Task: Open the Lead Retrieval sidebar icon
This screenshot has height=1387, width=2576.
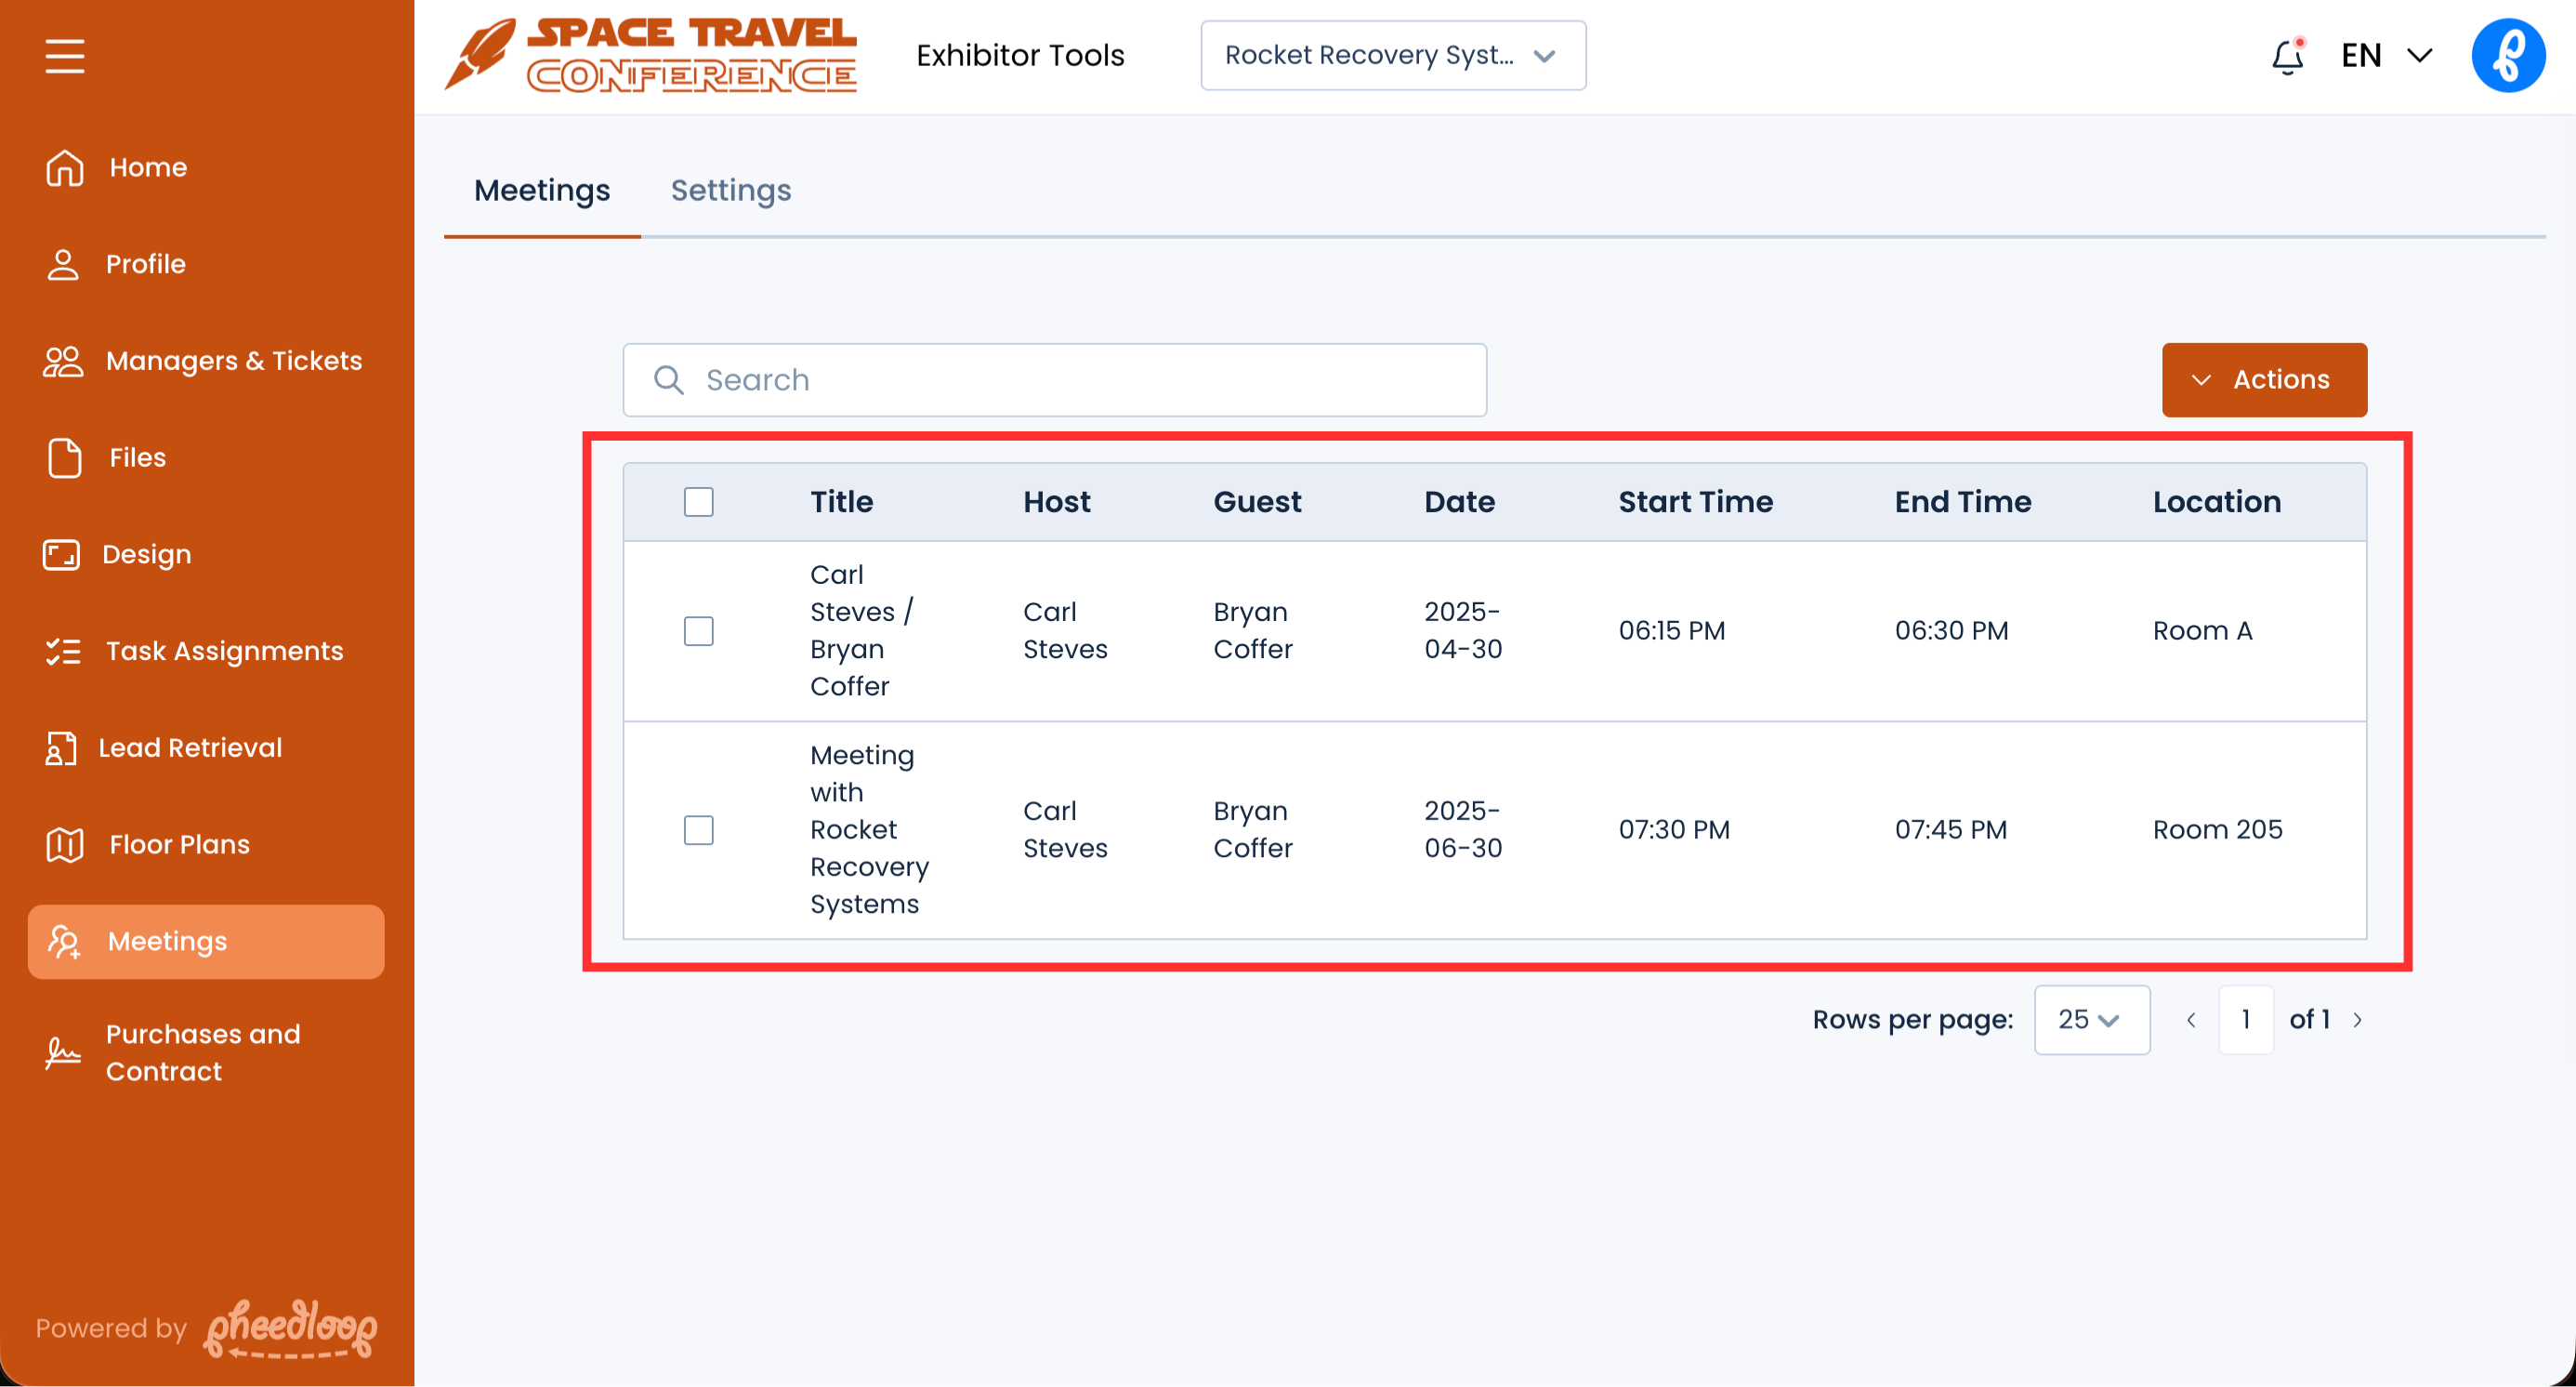Action: 60,748
